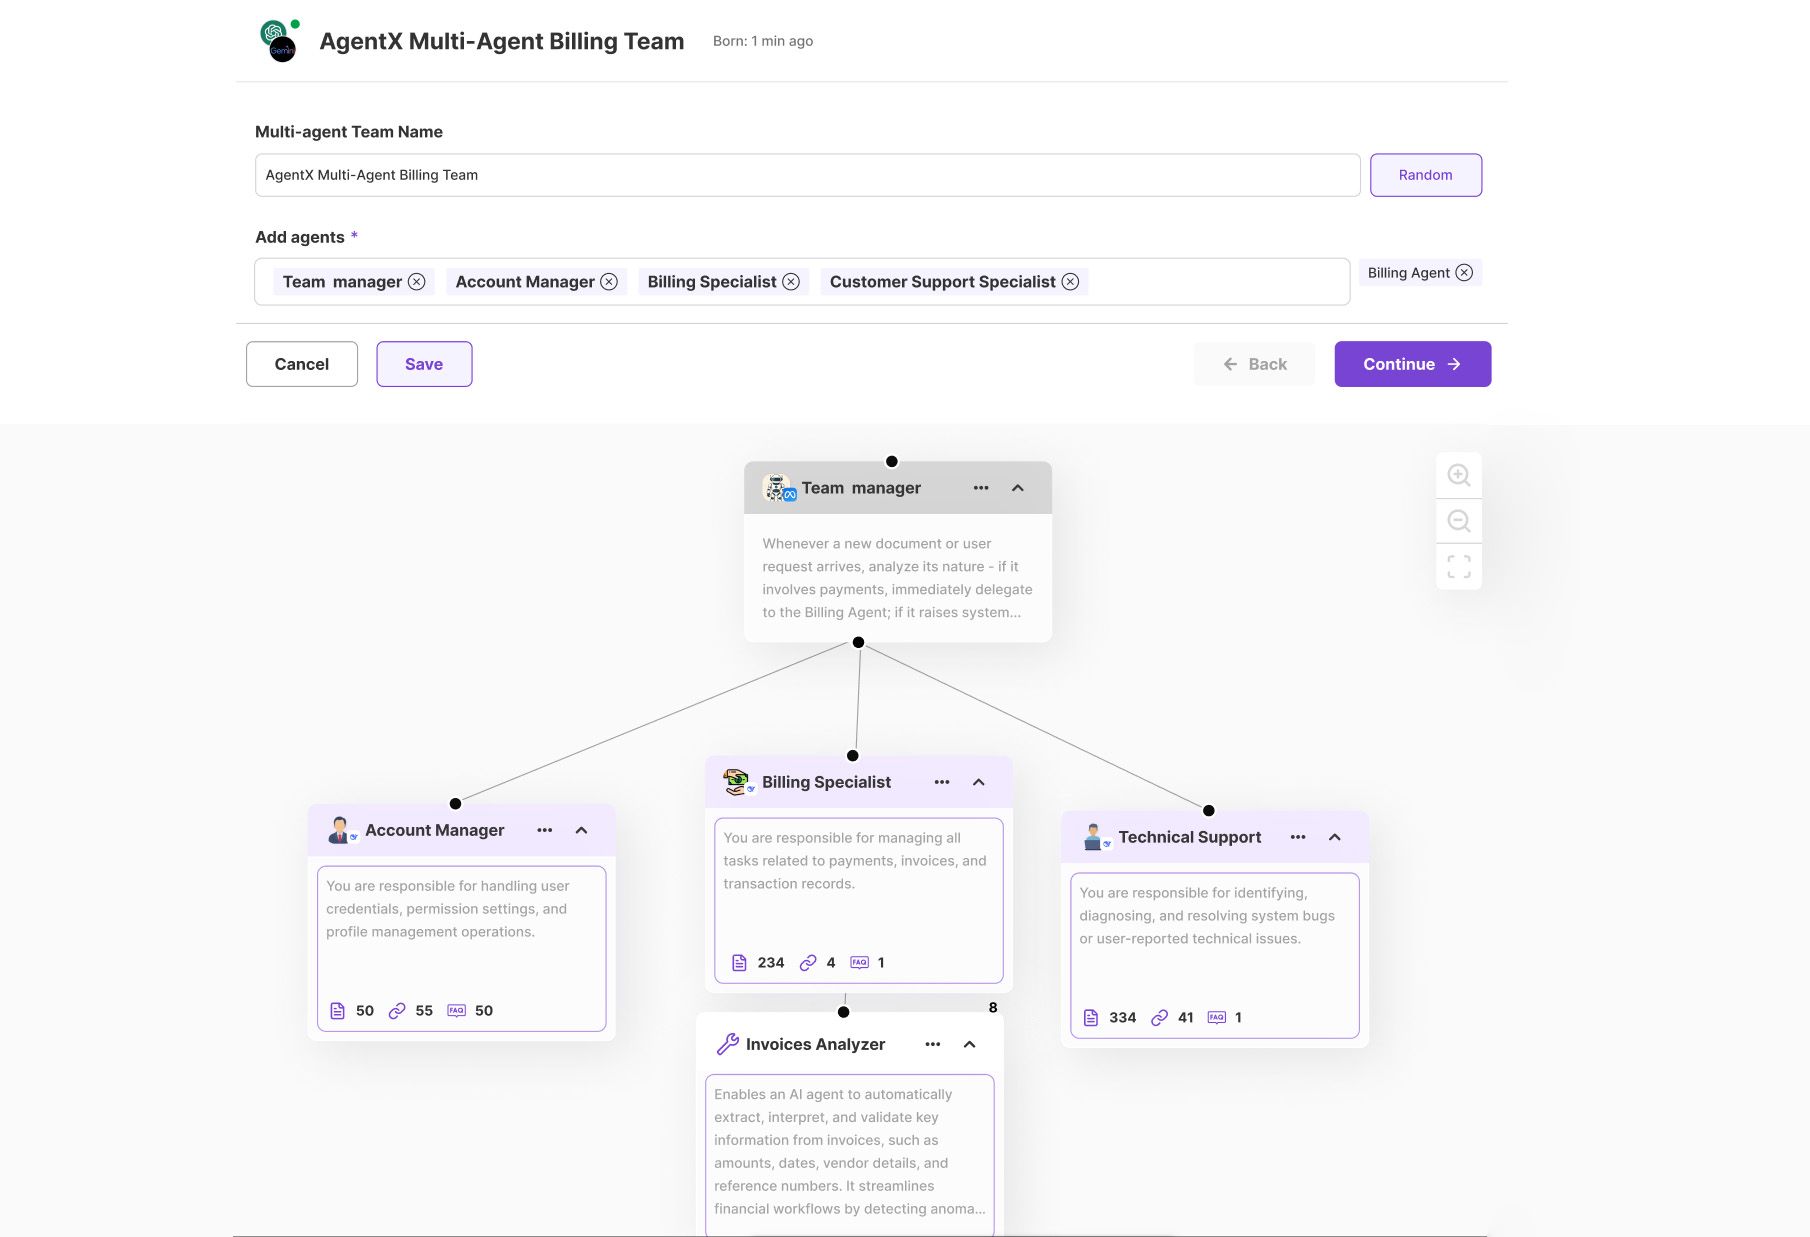Click Invoices Analyzer connector dot
The width and height of the screenshot is (1810, 1237).
click(844, 1012)
